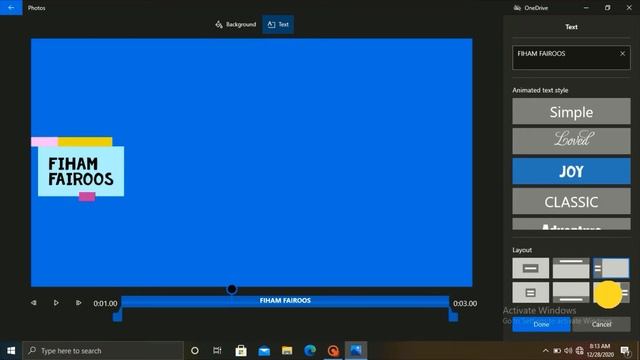The width and height of the screenshot is (640, 360).
Task: Show hidden system tray icons
Action: (x=545, y=351)
